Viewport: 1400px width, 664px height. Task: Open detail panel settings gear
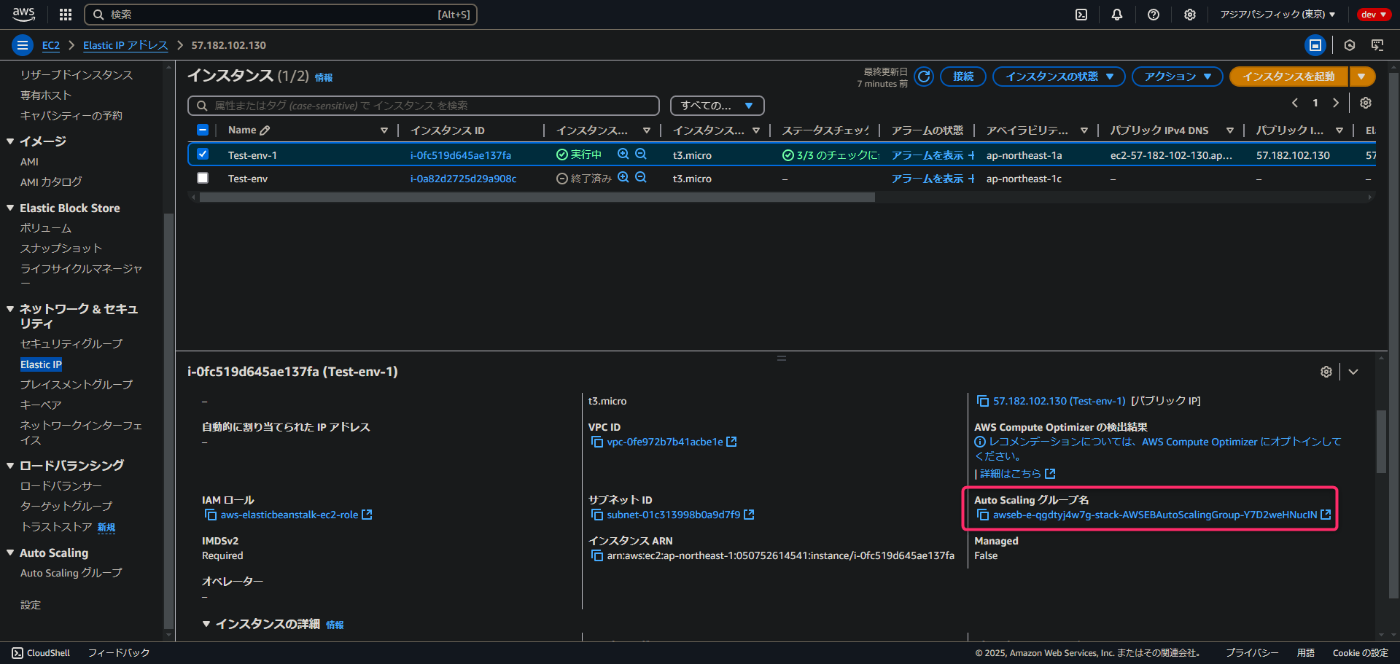coord(1326,371)
